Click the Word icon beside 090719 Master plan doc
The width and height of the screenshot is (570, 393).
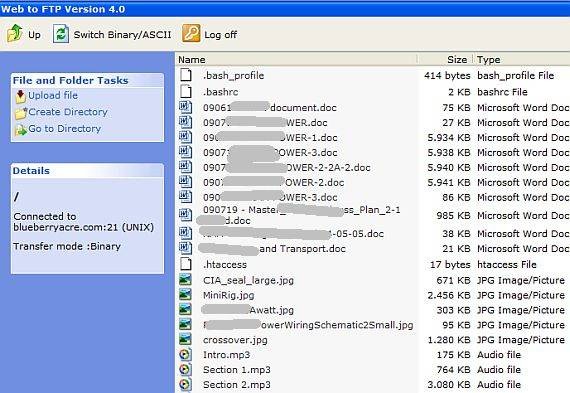coord(185,215)
